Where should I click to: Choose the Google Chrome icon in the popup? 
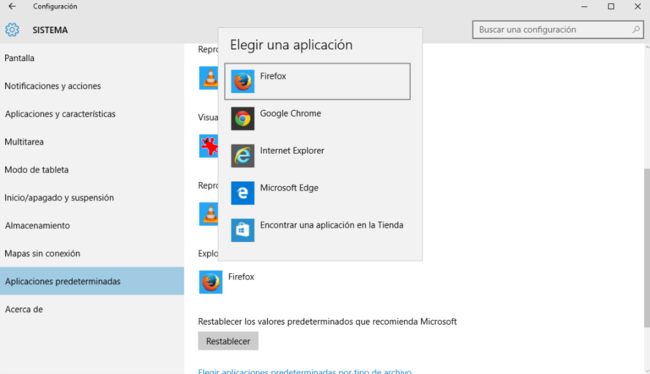point(243,119)
